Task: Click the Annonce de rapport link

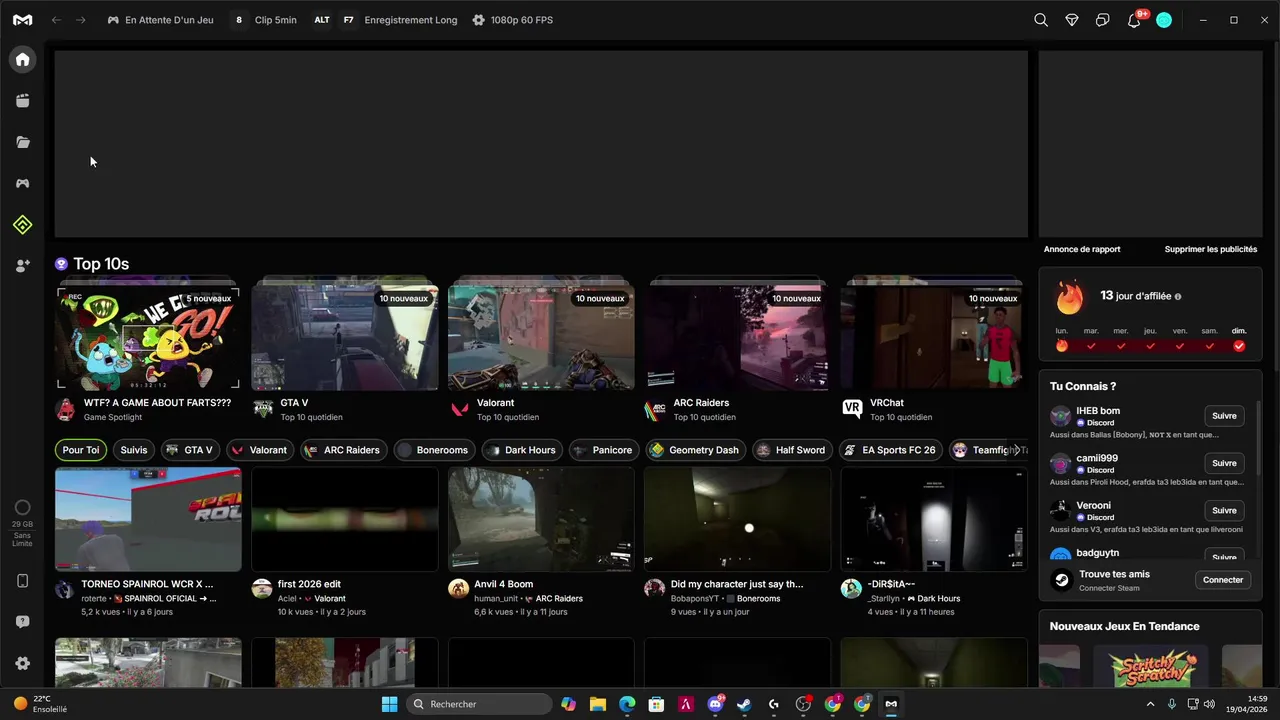Action: pyautogui.click(x=1082, y=249)
